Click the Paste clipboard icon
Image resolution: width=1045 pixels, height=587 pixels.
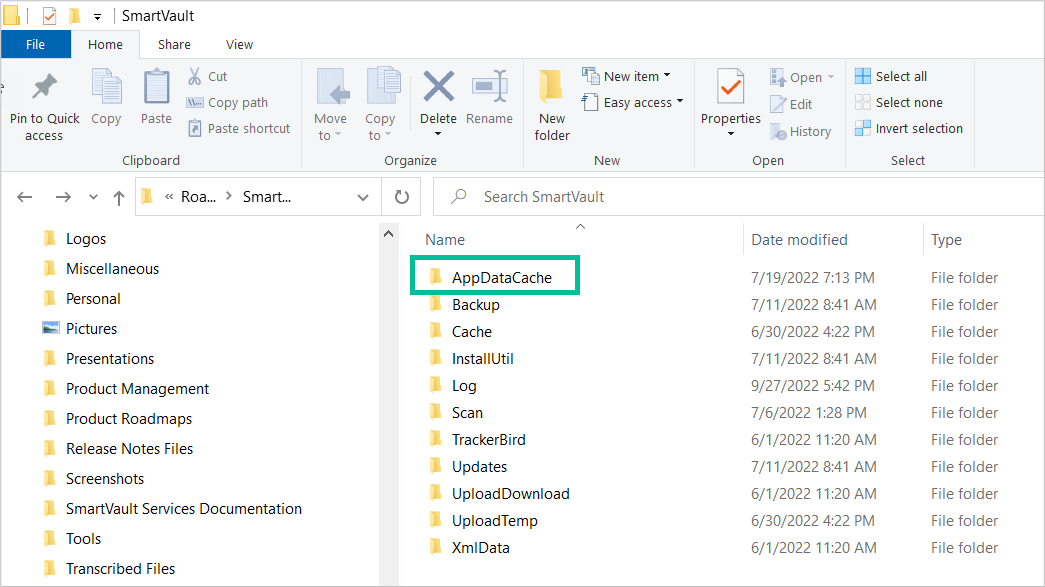[156, 88]
